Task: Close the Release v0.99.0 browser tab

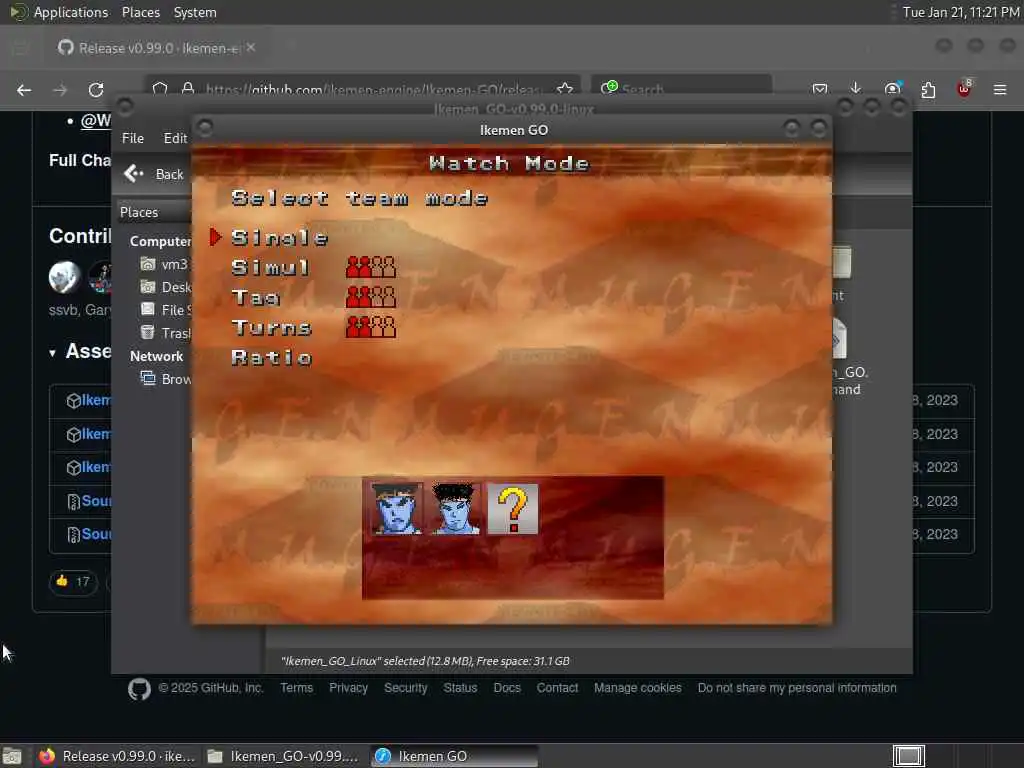Action: pos(251,48)
